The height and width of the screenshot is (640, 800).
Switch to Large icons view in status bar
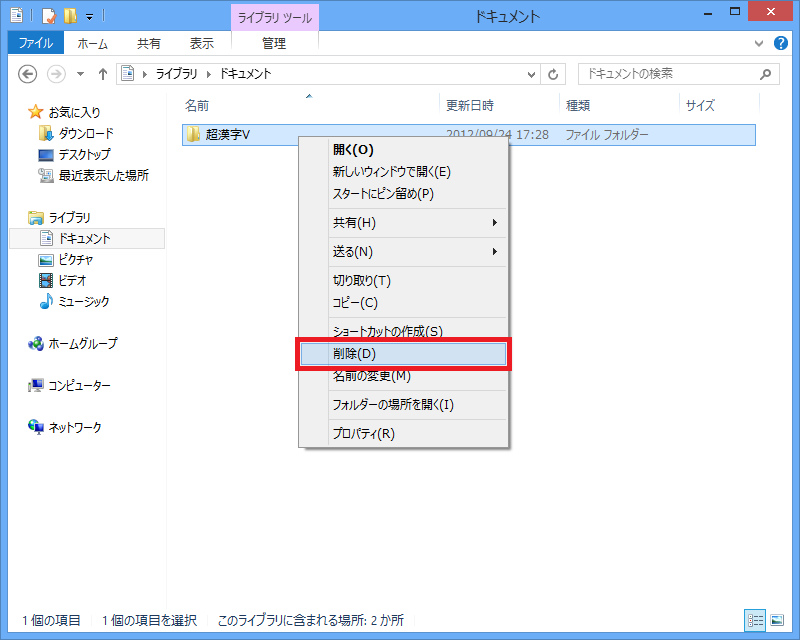775,620
